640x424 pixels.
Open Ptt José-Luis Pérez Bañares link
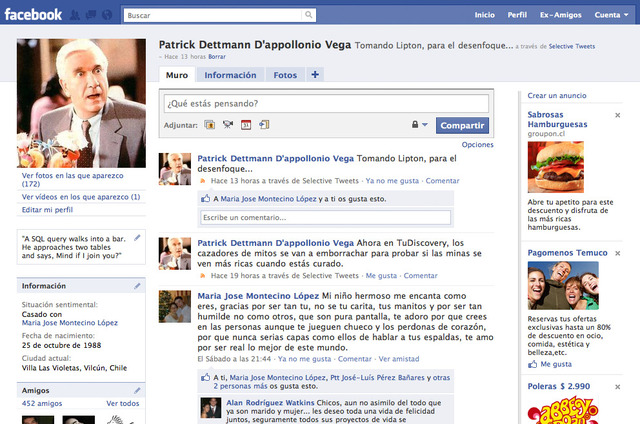tap(377, 377)
